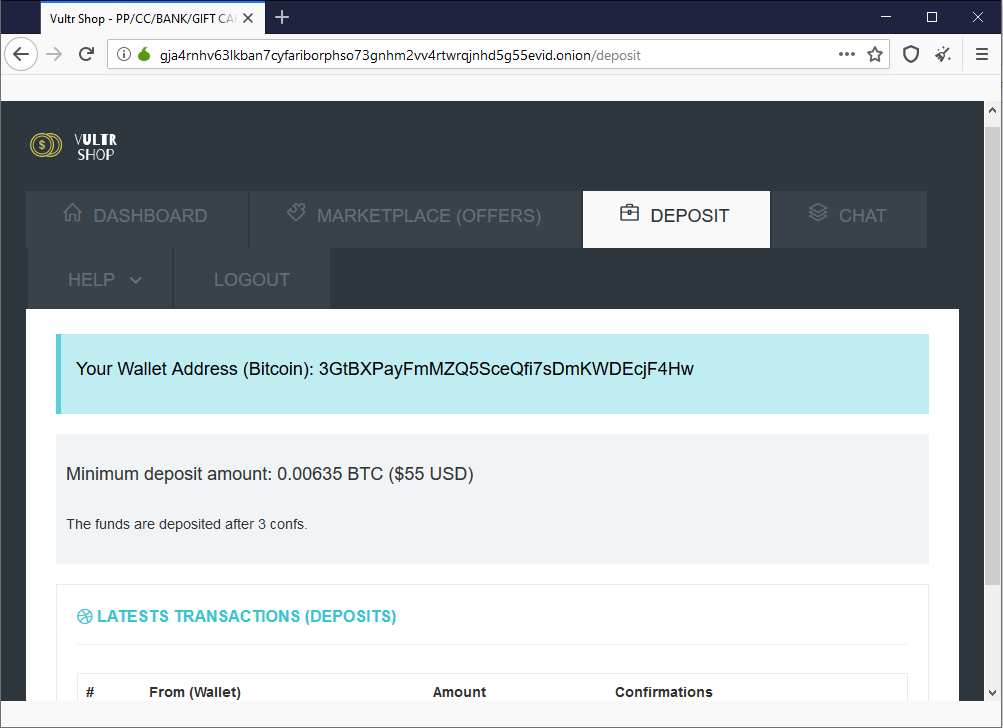
Task: Select the Deposit tab
Action: coord(676,216)
